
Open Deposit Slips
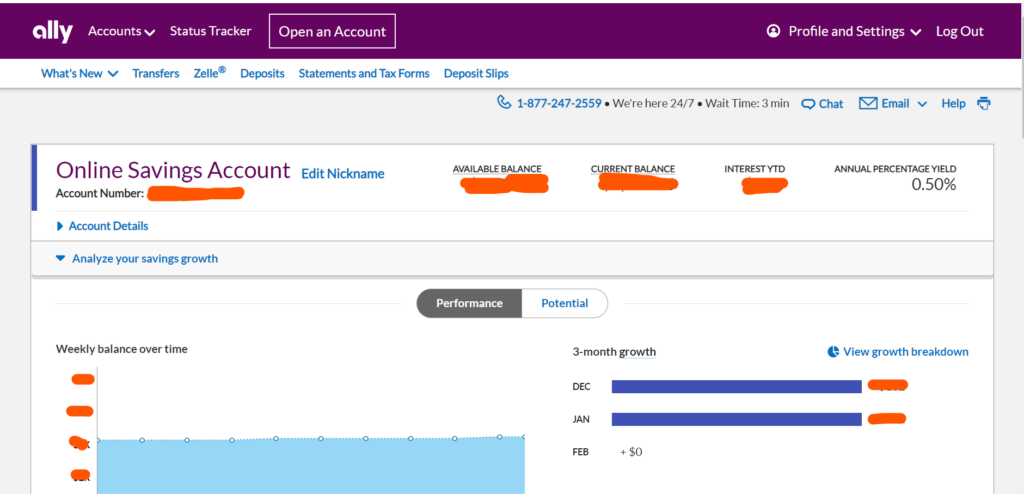[476, 74]
